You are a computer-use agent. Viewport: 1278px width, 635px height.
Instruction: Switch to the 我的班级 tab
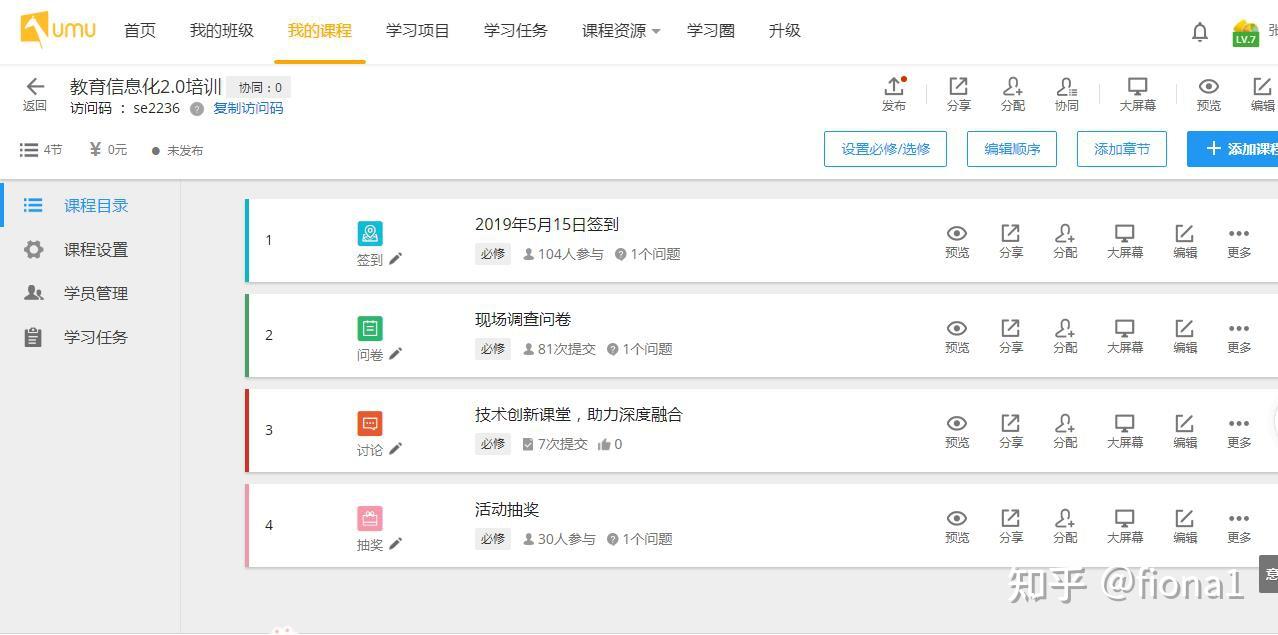pyautogui.click(x=220, y=31)
